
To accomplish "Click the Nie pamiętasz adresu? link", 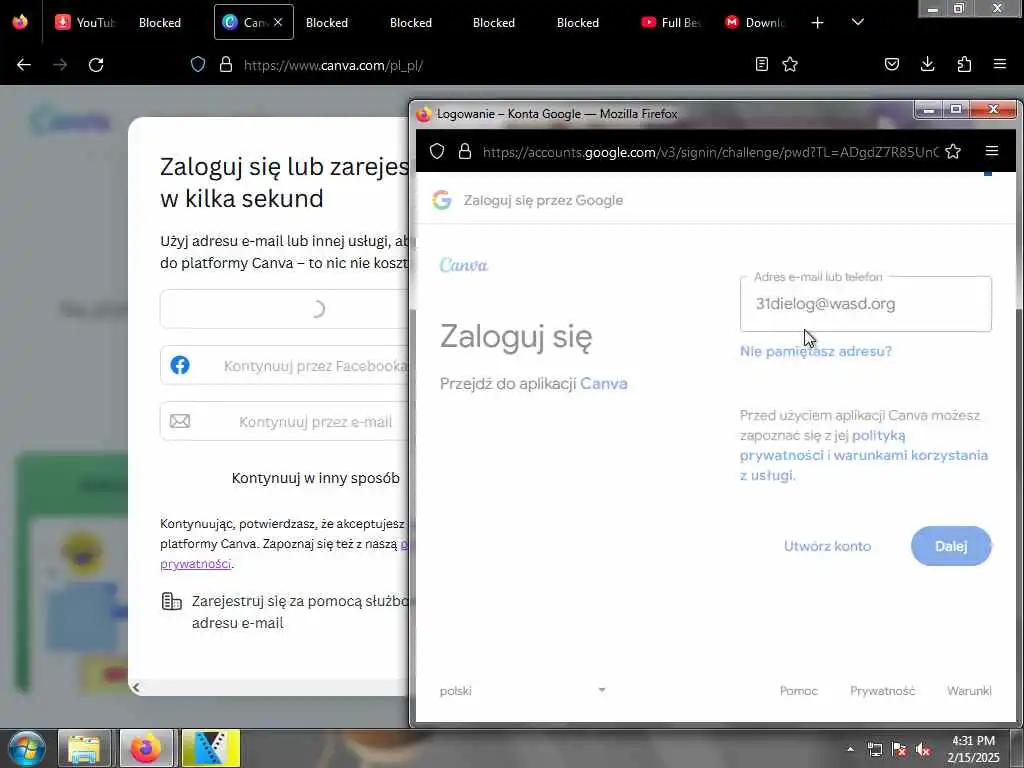I will point(815,351).
